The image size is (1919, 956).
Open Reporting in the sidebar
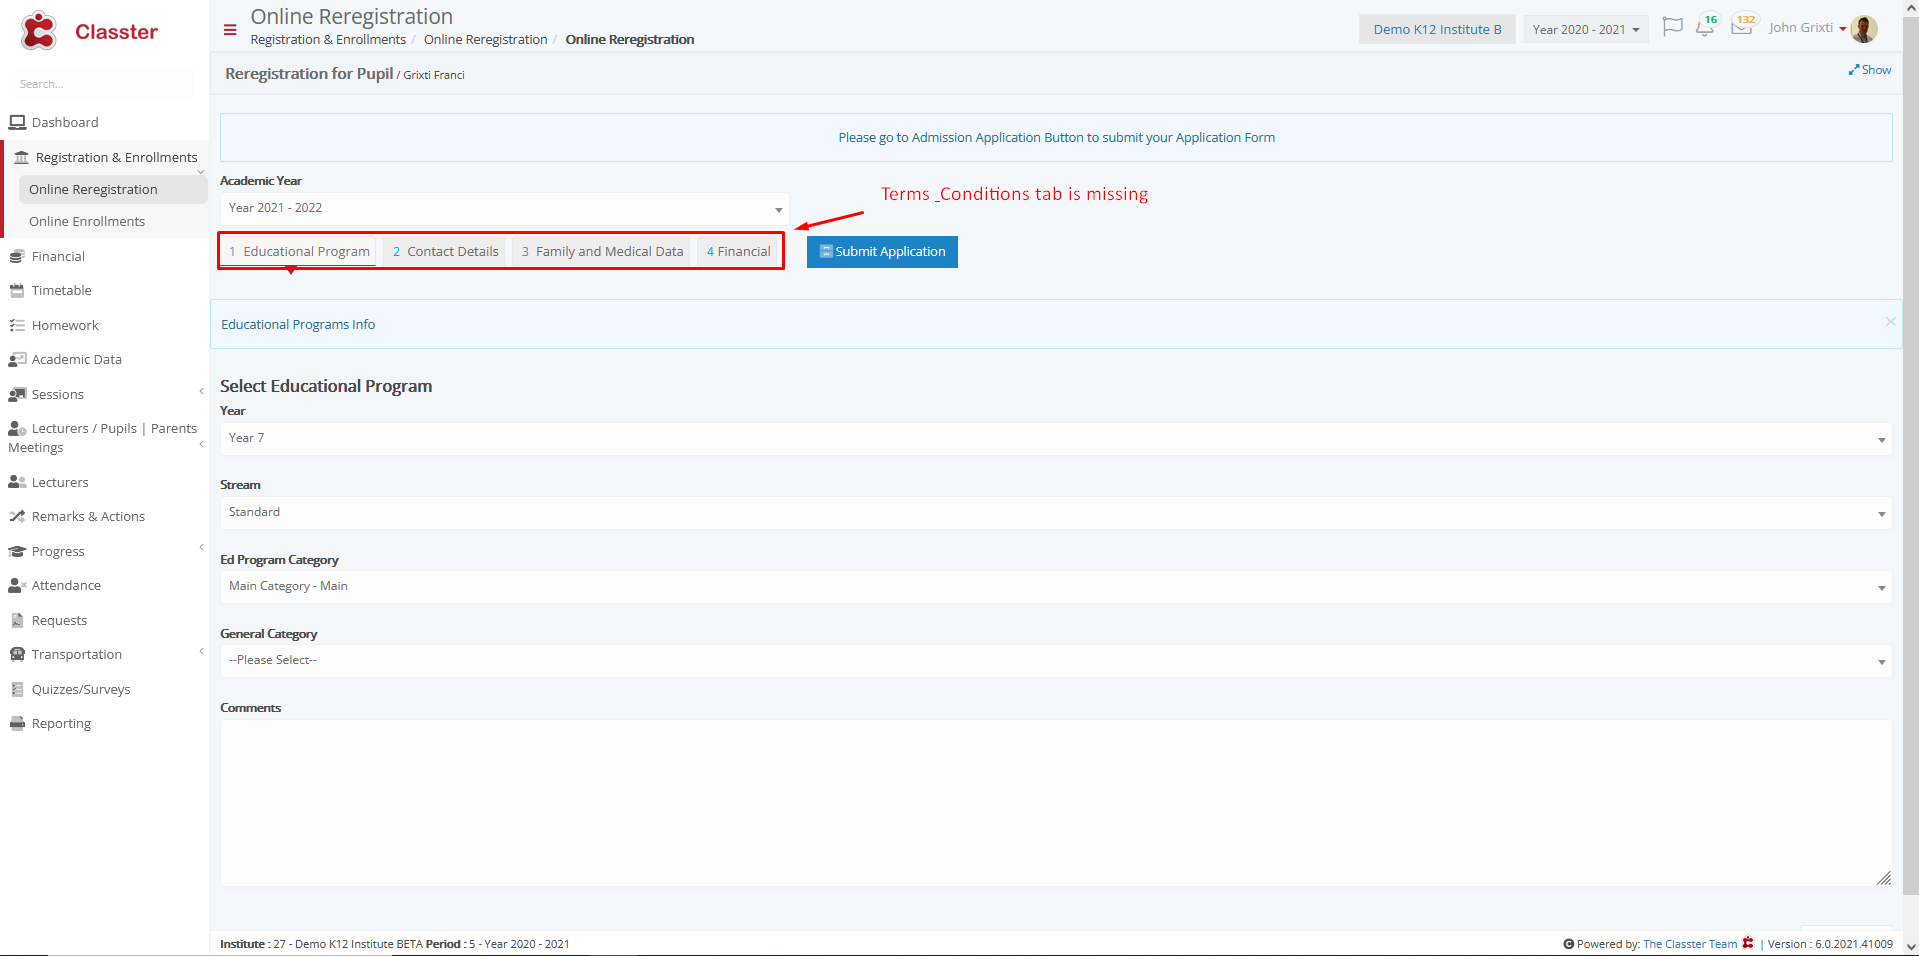point(61,723)
